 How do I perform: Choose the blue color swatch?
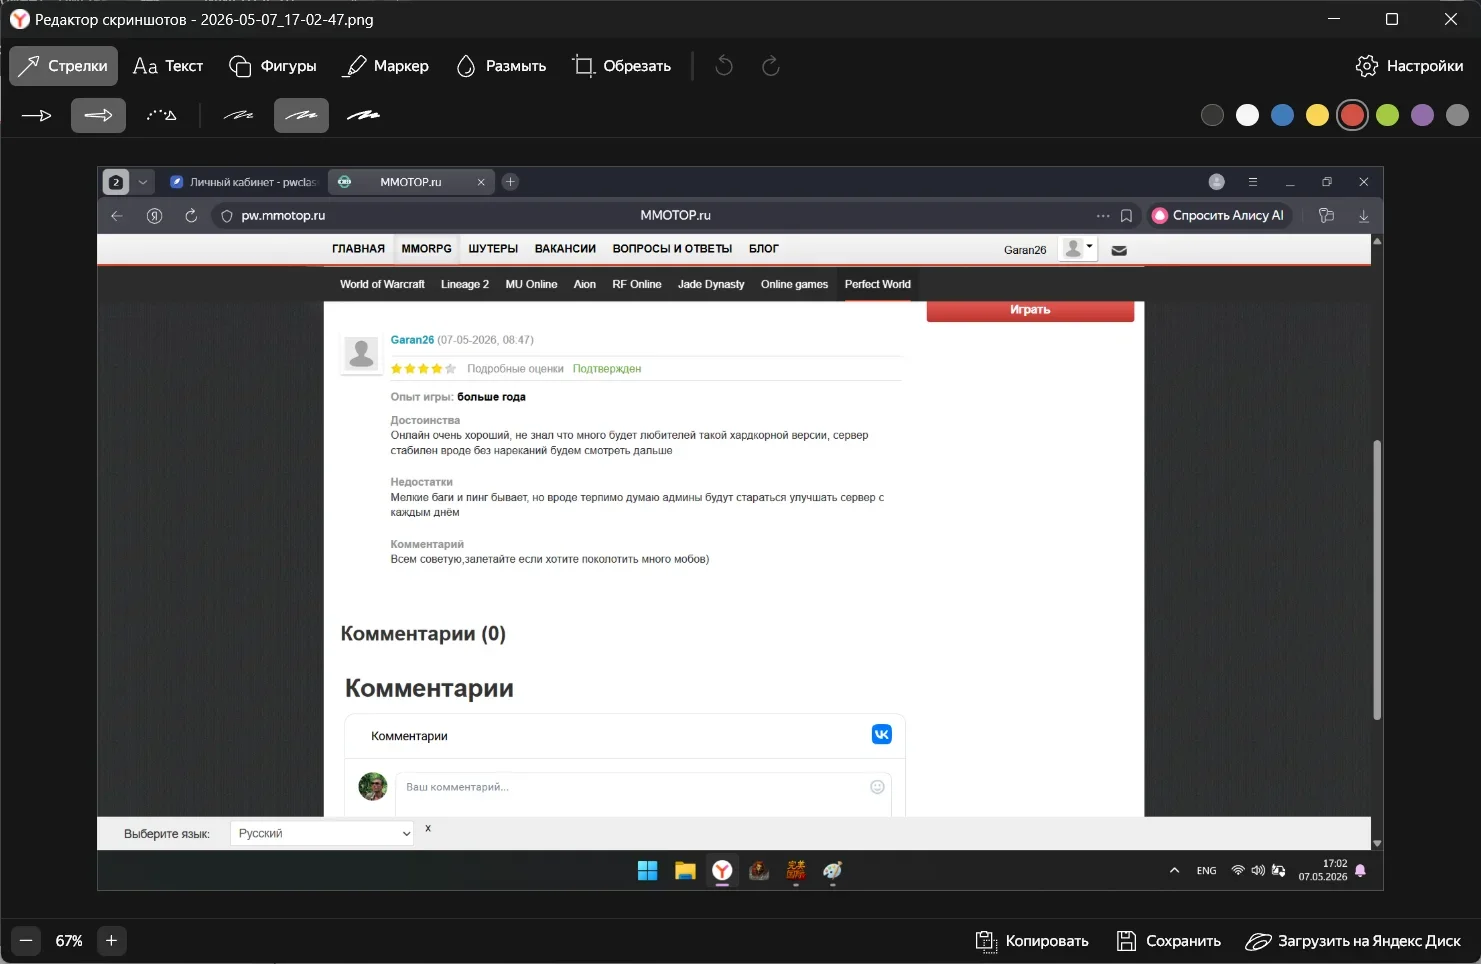[x=1282, y=115]
